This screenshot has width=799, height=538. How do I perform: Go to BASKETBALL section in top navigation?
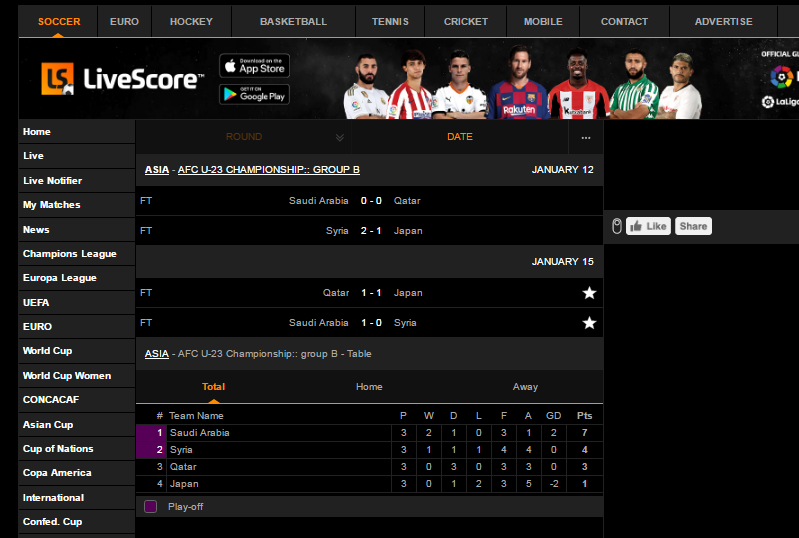click(293, 21)
